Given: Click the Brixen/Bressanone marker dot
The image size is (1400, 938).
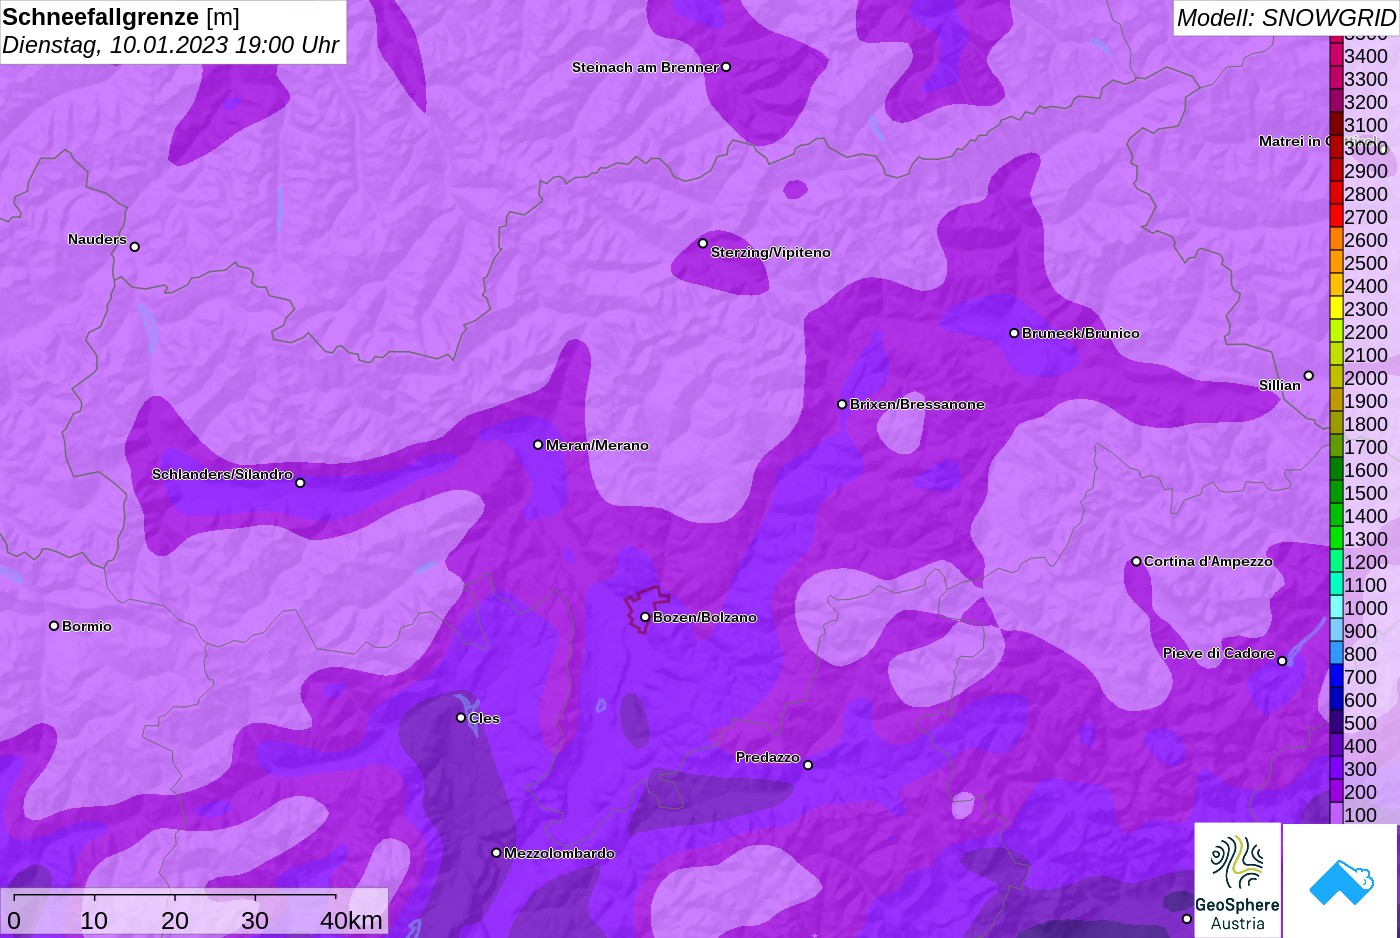Looking at the screenshot, I should click(842, 404).
